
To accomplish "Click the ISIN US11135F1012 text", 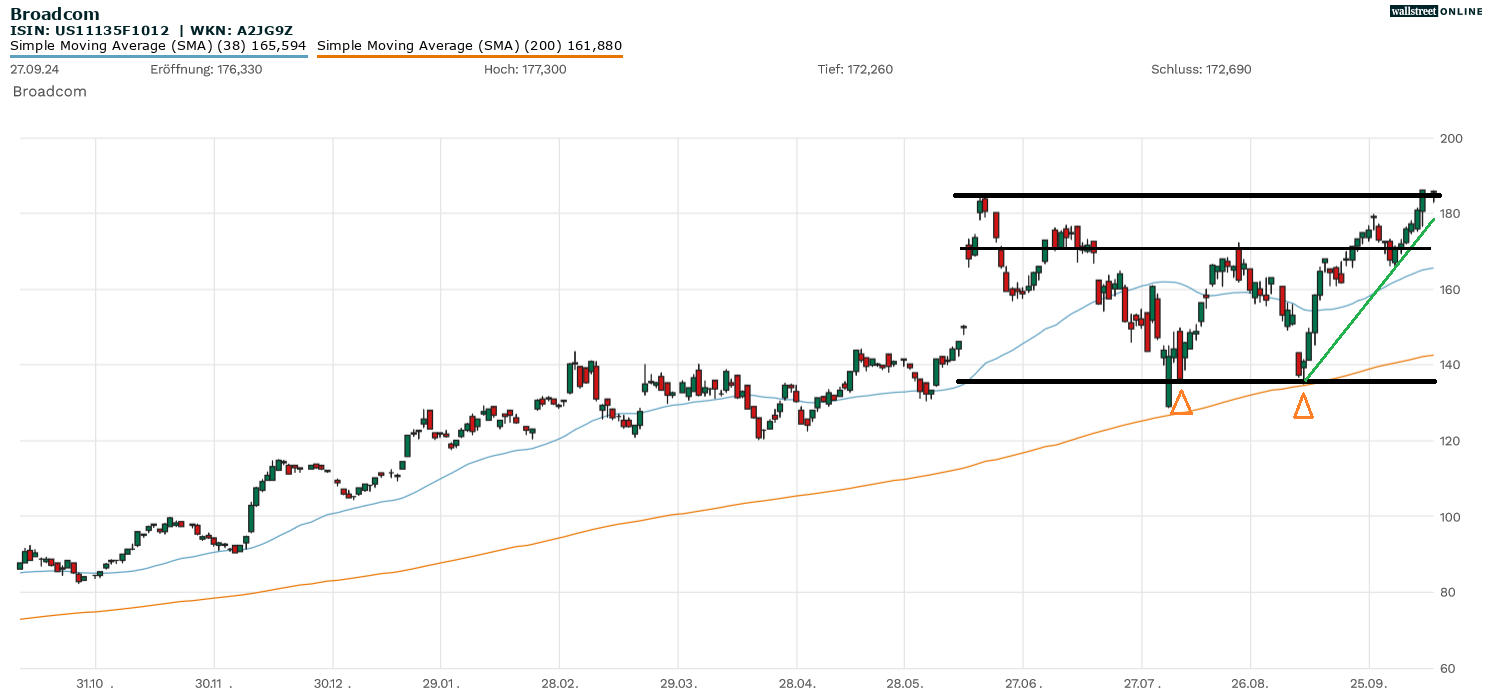I will click(x=90, y=31).
